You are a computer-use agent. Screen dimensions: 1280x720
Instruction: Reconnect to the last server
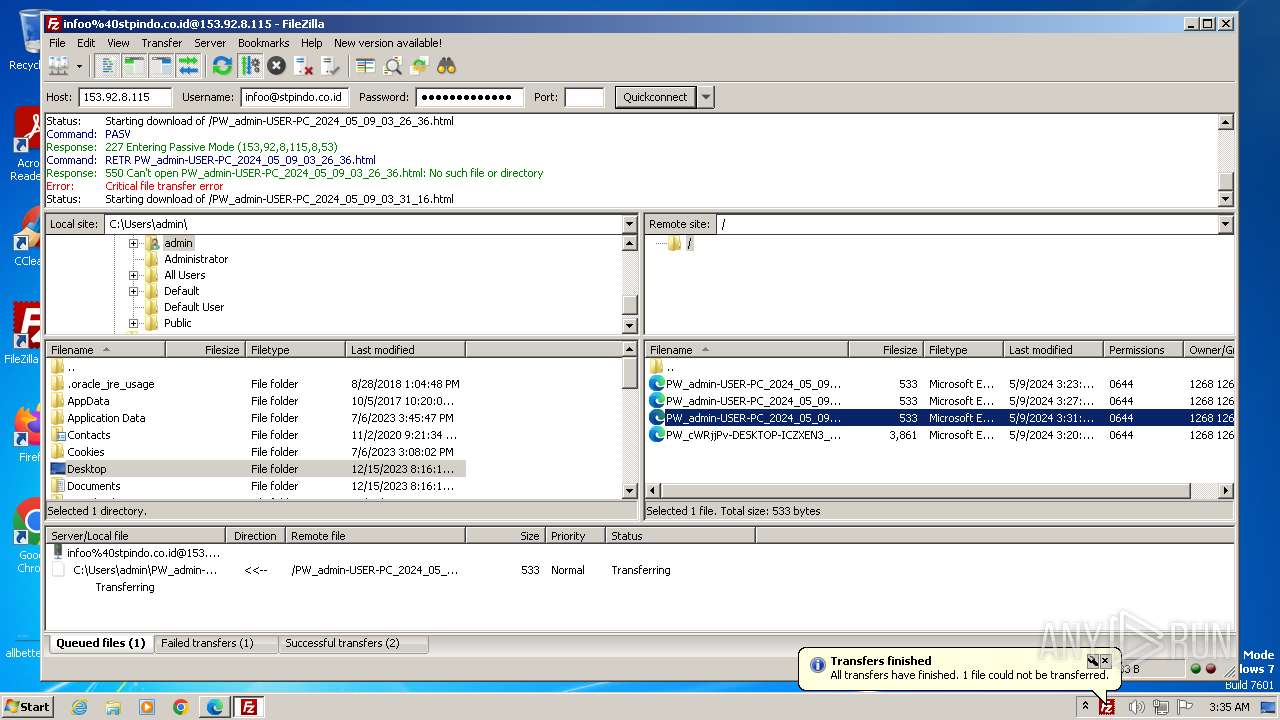pyautogui.click(x=331, y=66)
